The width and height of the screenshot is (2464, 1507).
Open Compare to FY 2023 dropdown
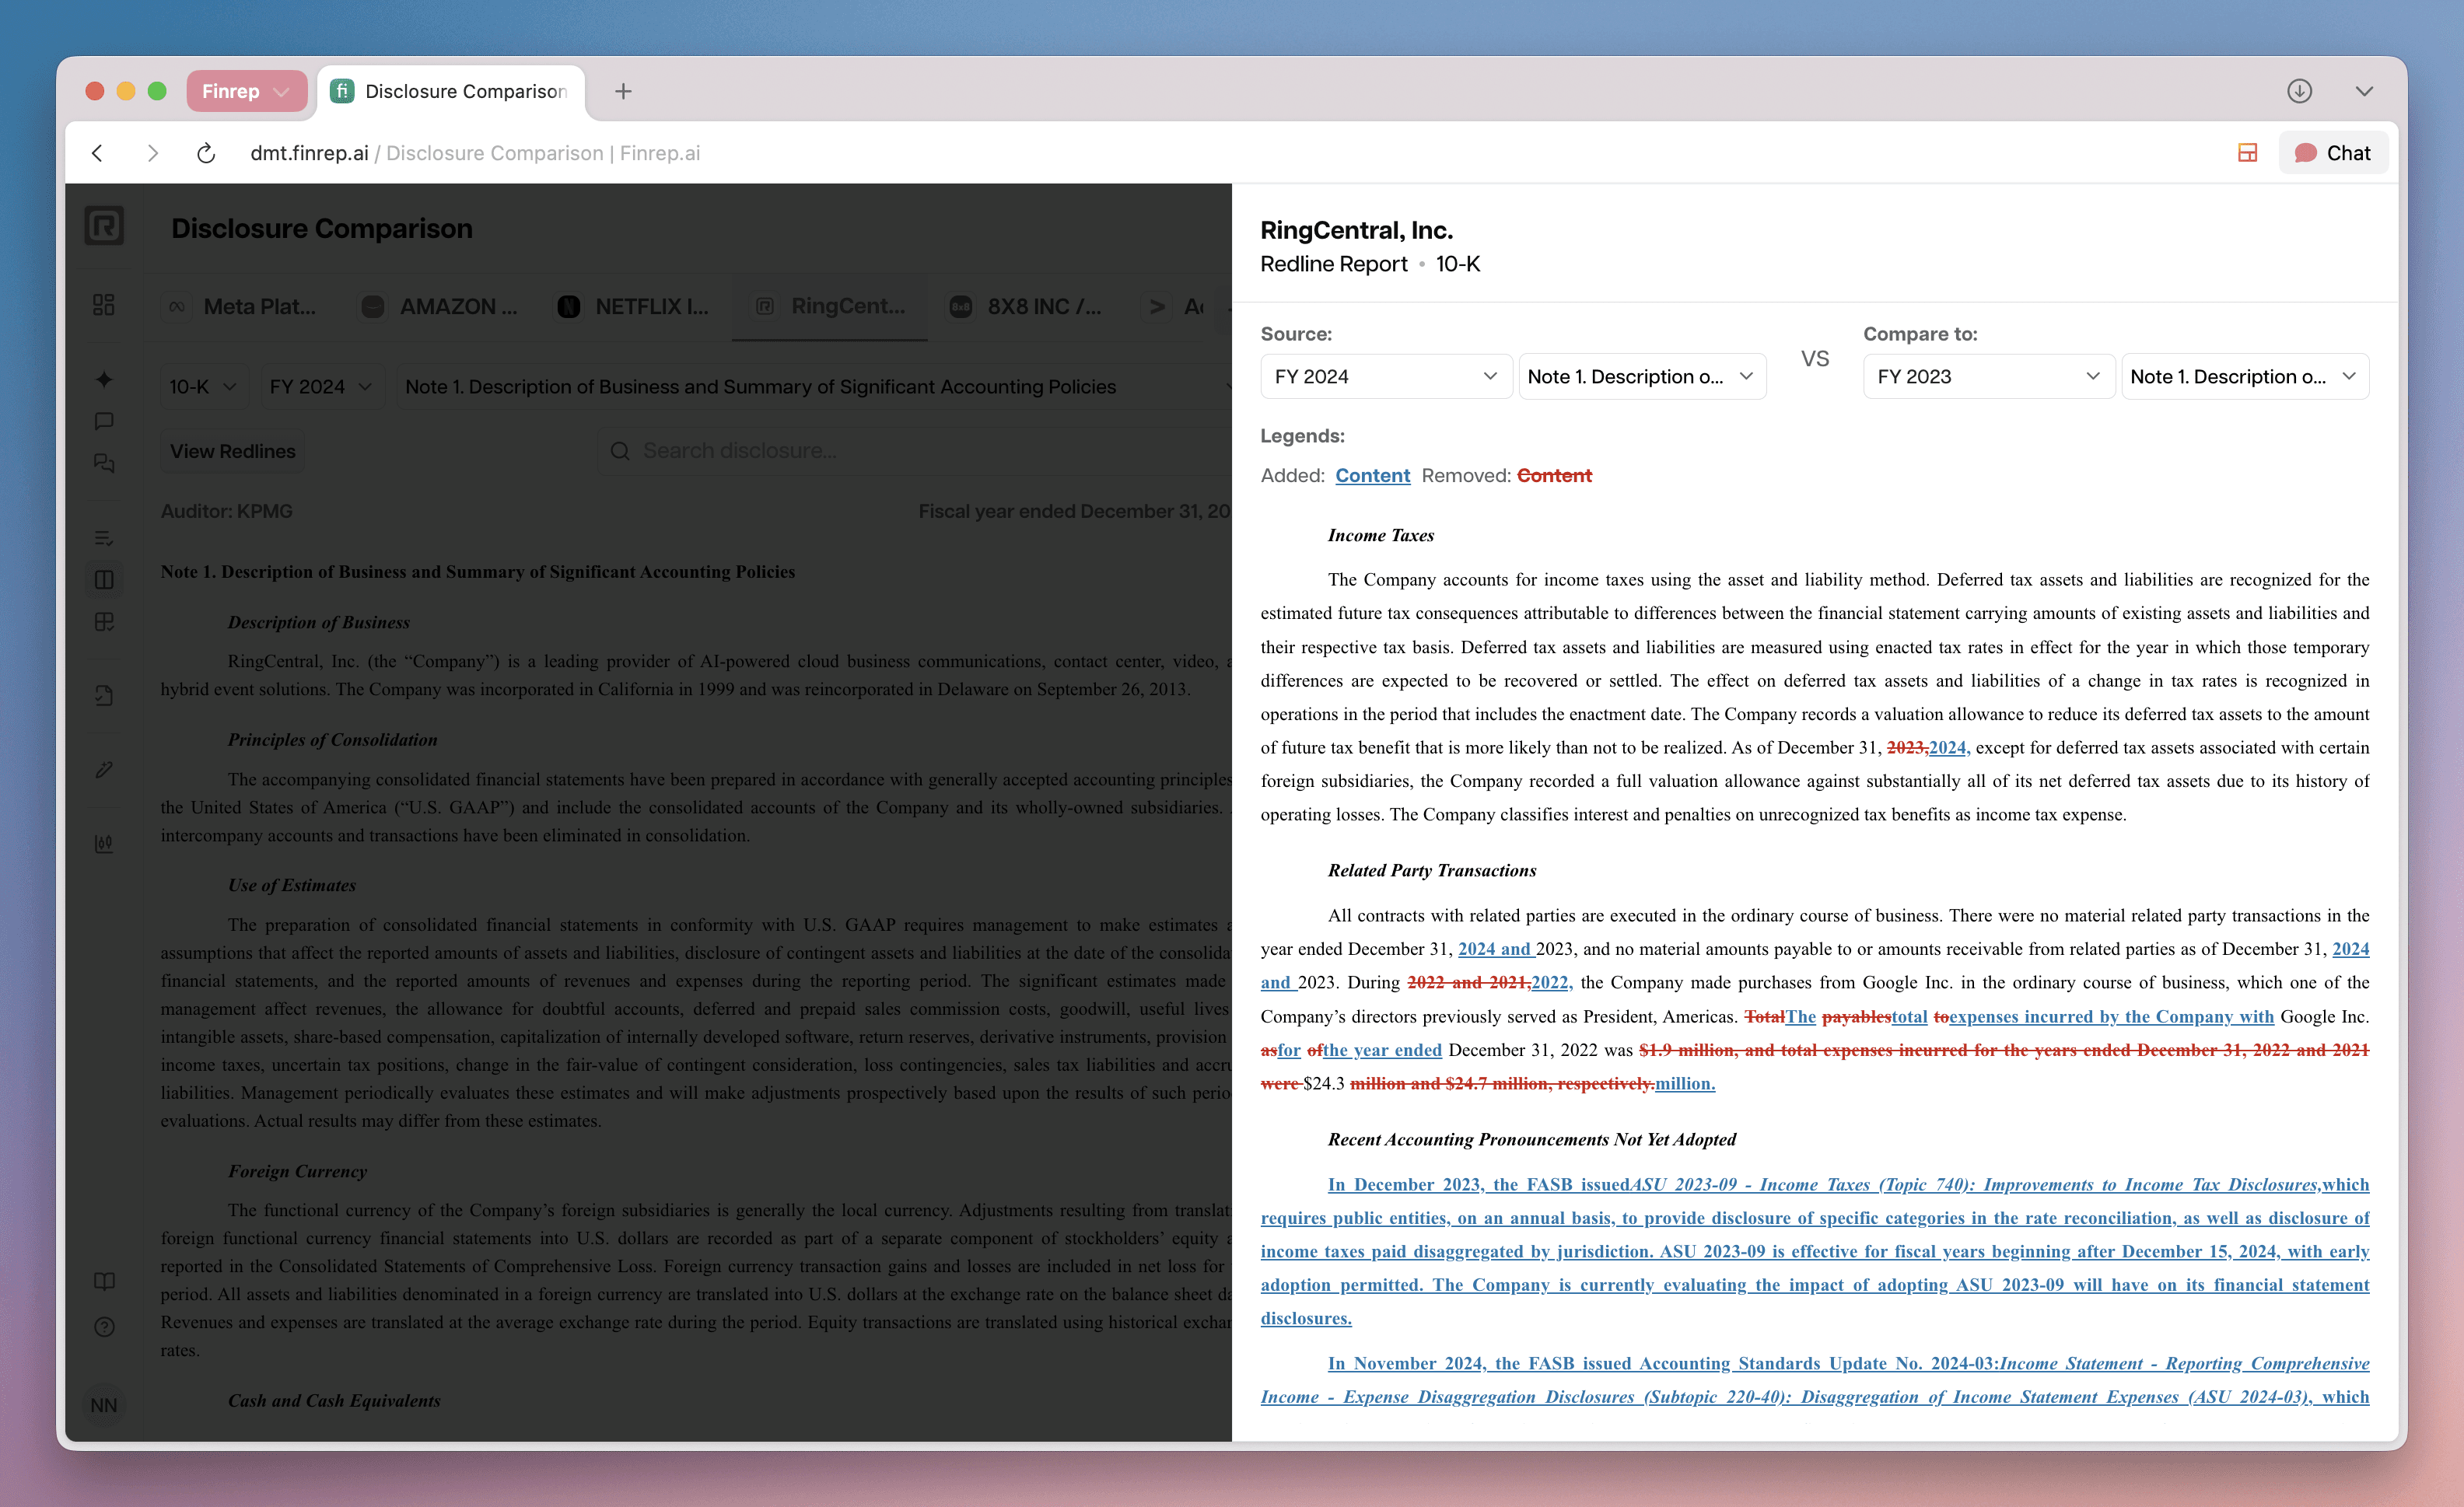(x=1987, y=376)
